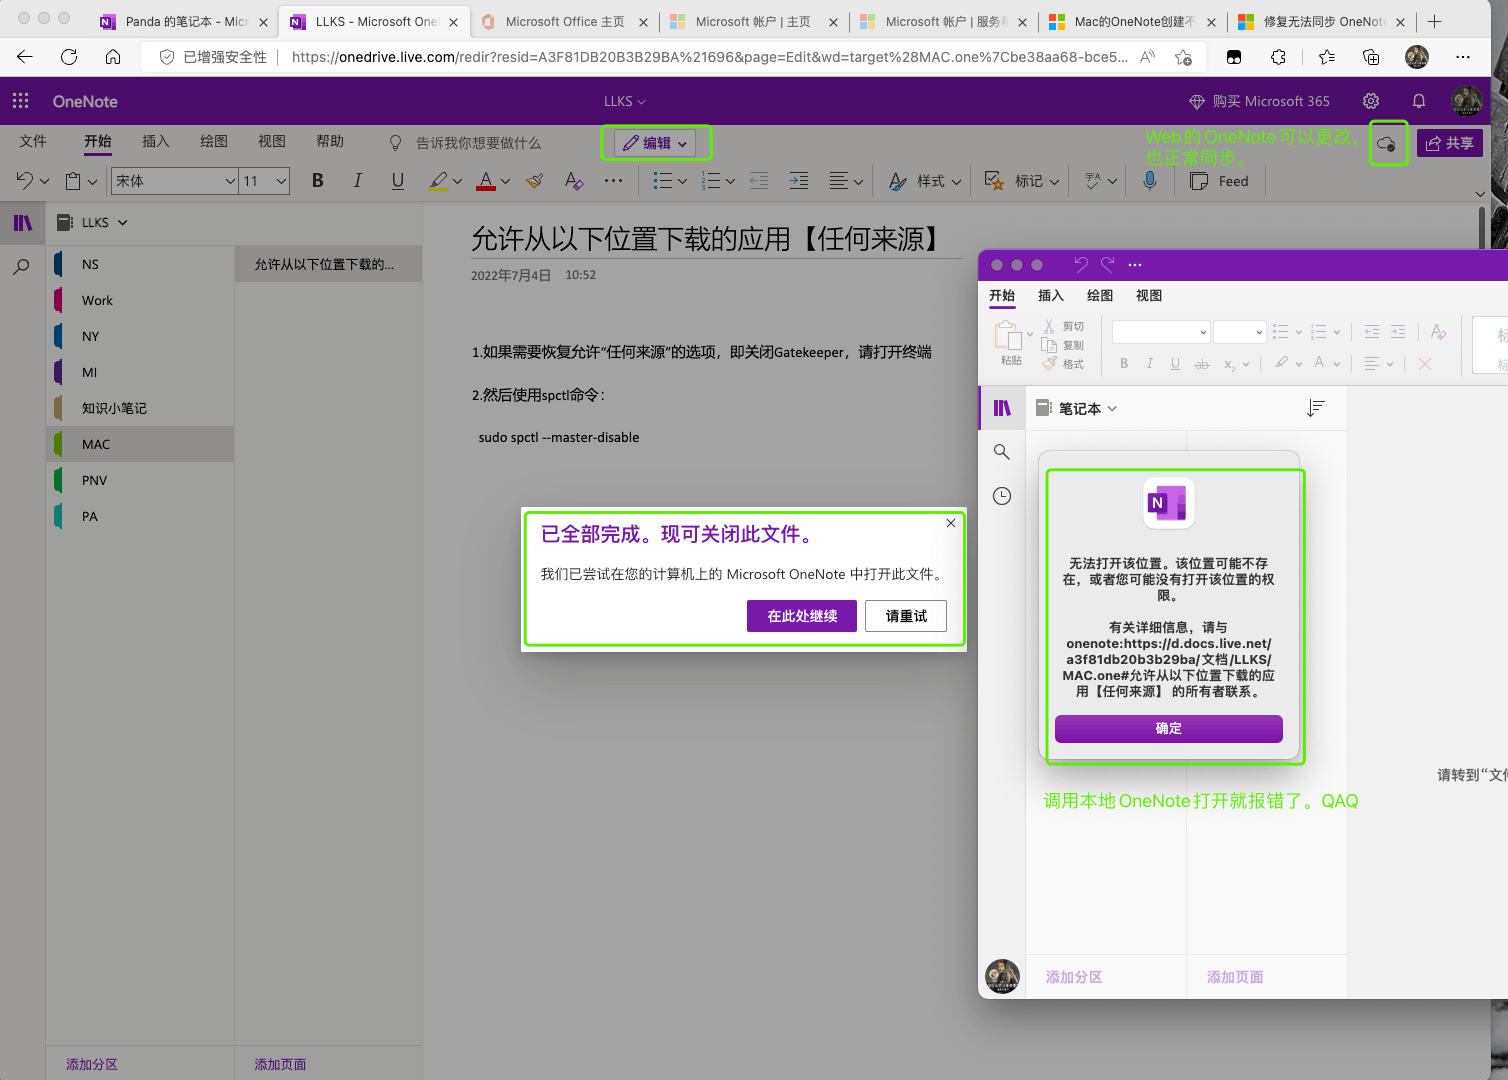Open the more options ellipsis in desktop OneNote title bar
The width and height of the screenshot is (1508, 1080).
[x=1135, y=265]
